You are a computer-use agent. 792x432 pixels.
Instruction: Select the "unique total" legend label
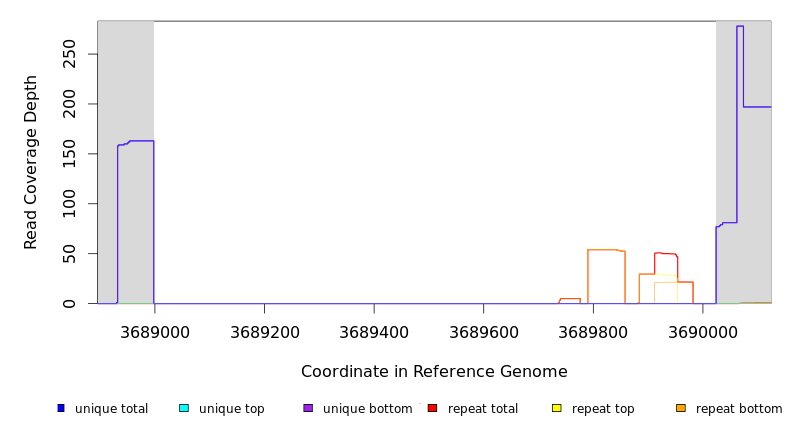(x=111, y=409)
